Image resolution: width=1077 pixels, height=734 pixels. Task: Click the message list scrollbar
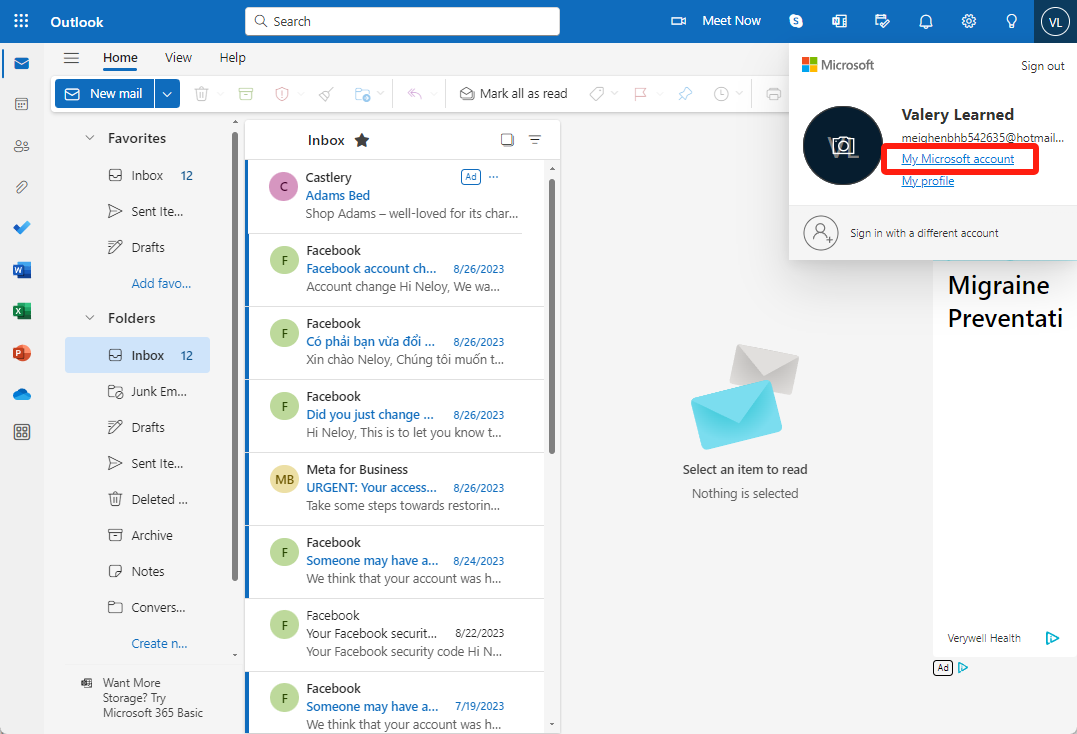point(552,316)
